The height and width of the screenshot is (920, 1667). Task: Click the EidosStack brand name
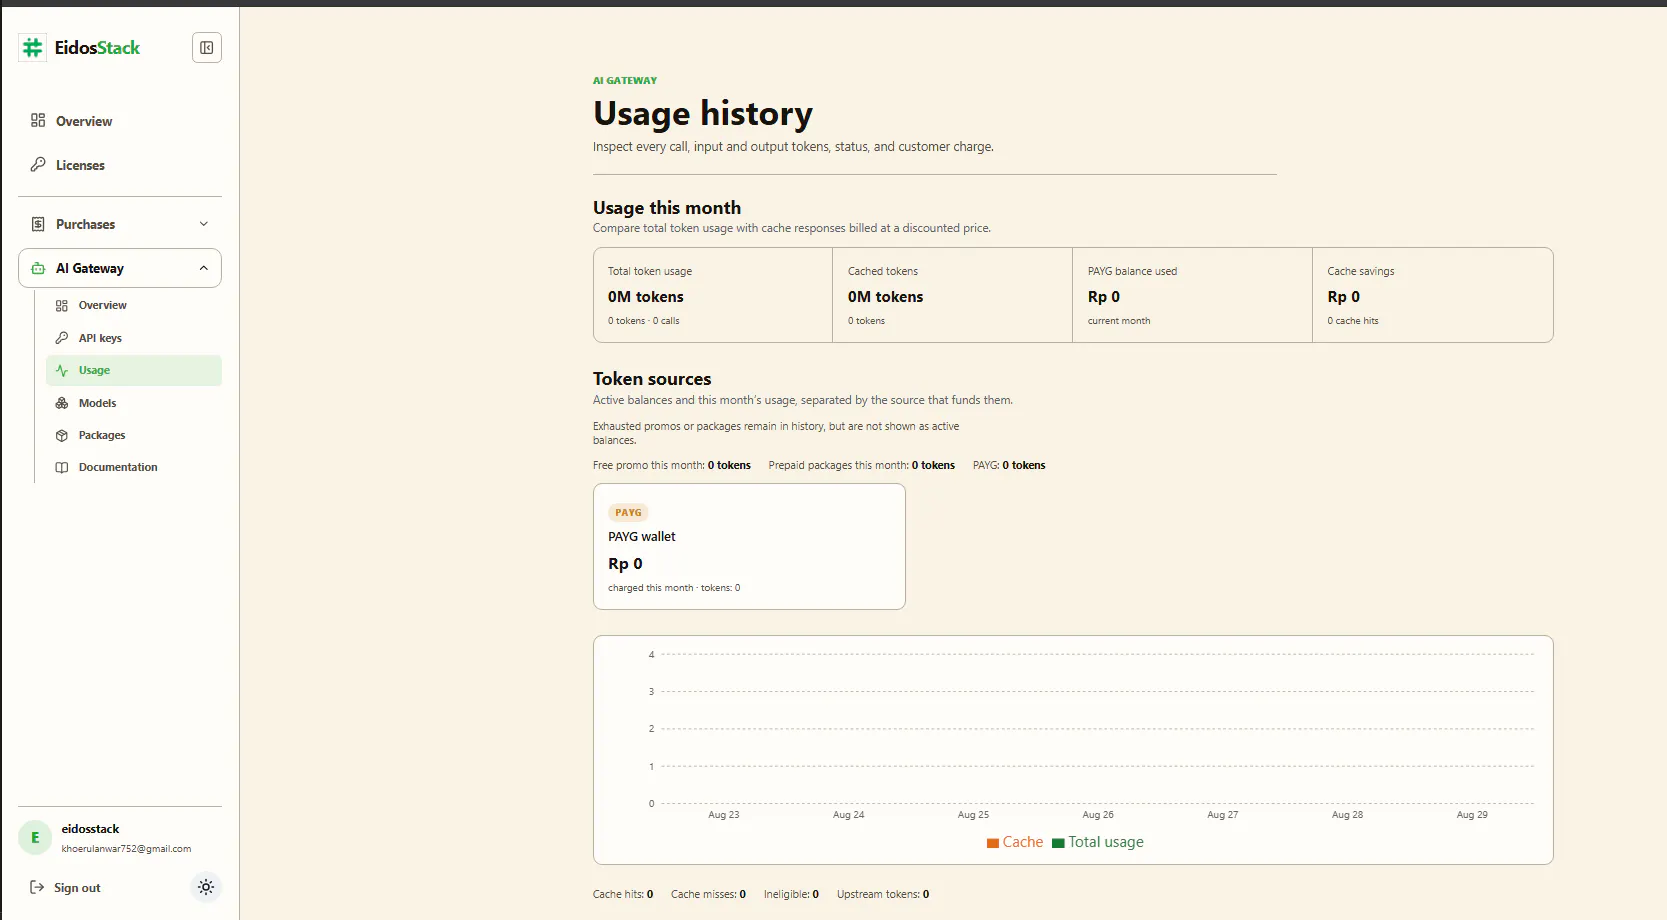pos(97,47)
